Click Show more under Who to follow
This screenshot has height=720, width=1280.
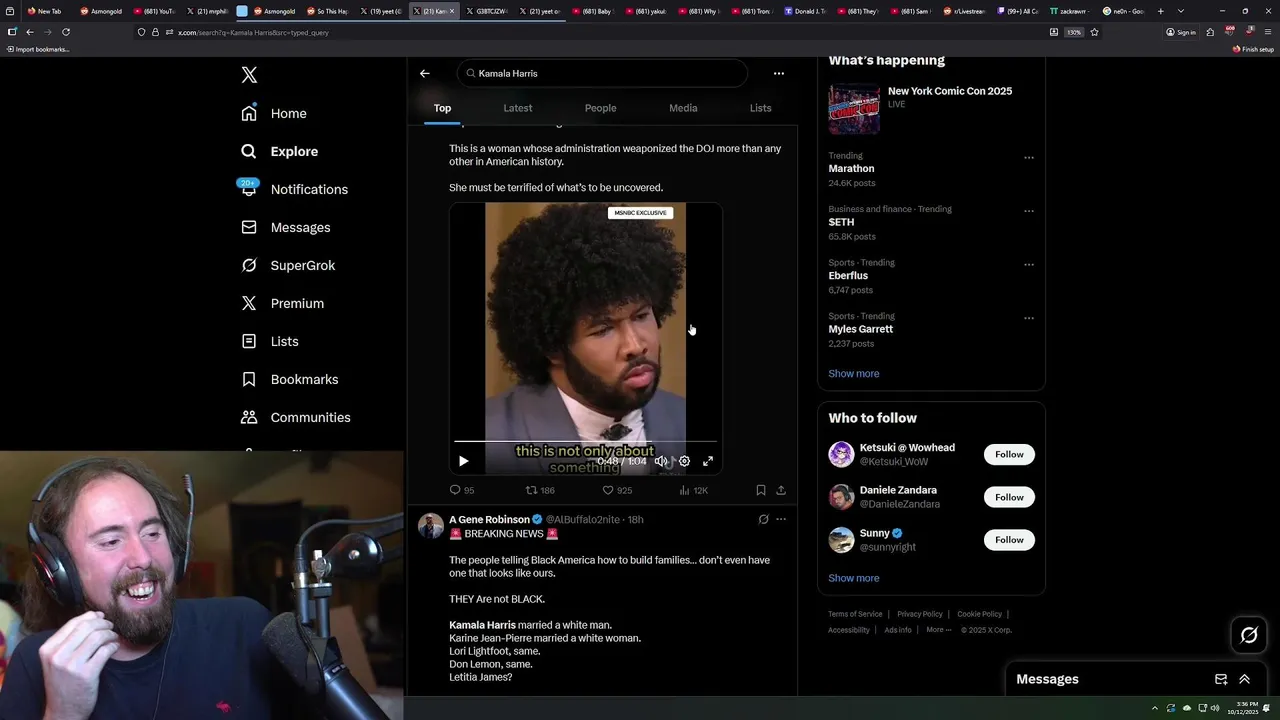(854, 578)
